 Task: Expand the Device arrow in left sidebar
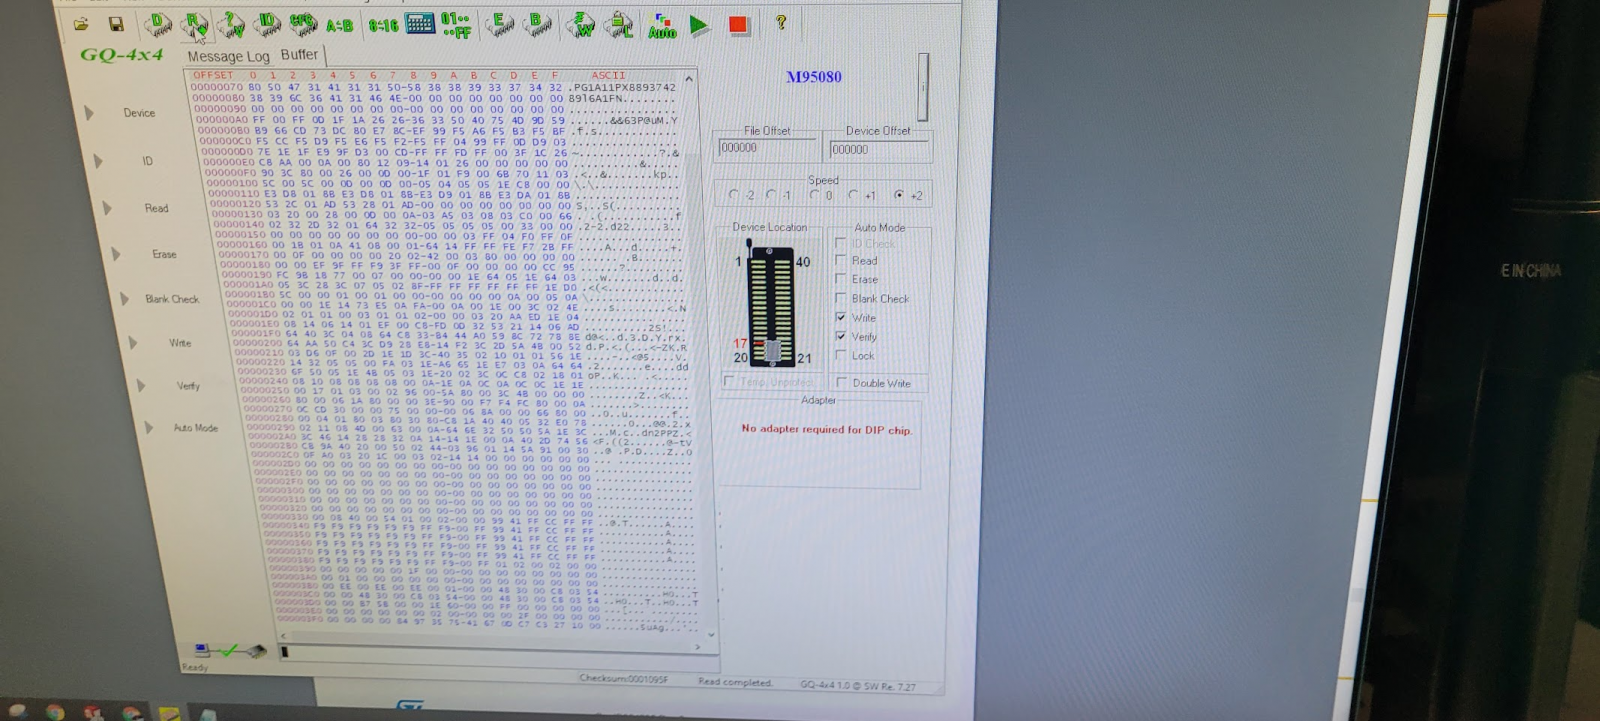(90, 113)
